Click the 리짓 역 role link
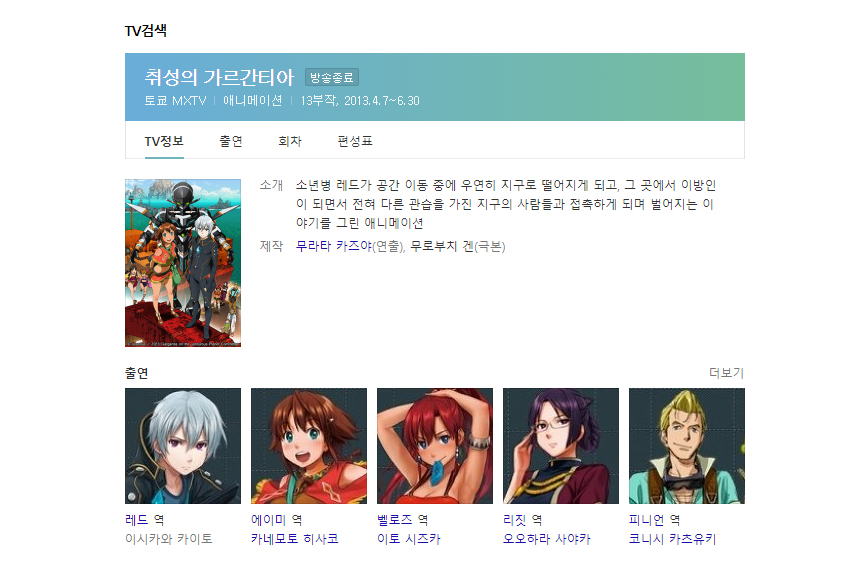This screenshot has width=850, height=569. 523,520
